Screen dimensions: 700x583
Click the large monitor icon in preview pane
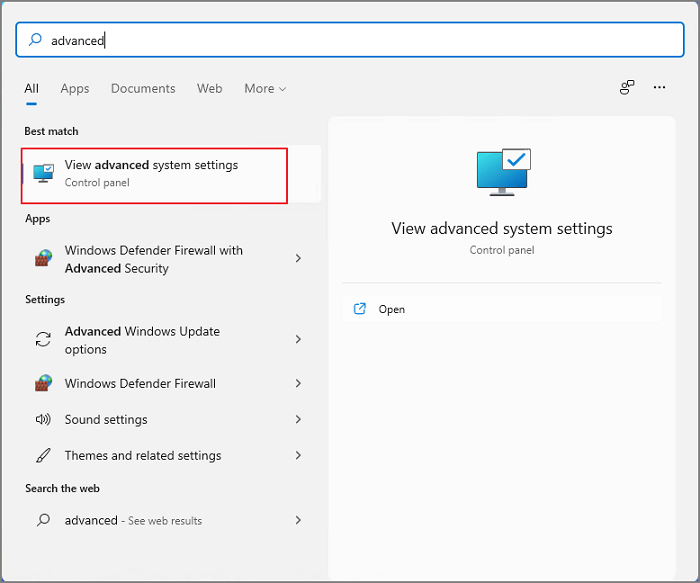[x=502, y=171]
